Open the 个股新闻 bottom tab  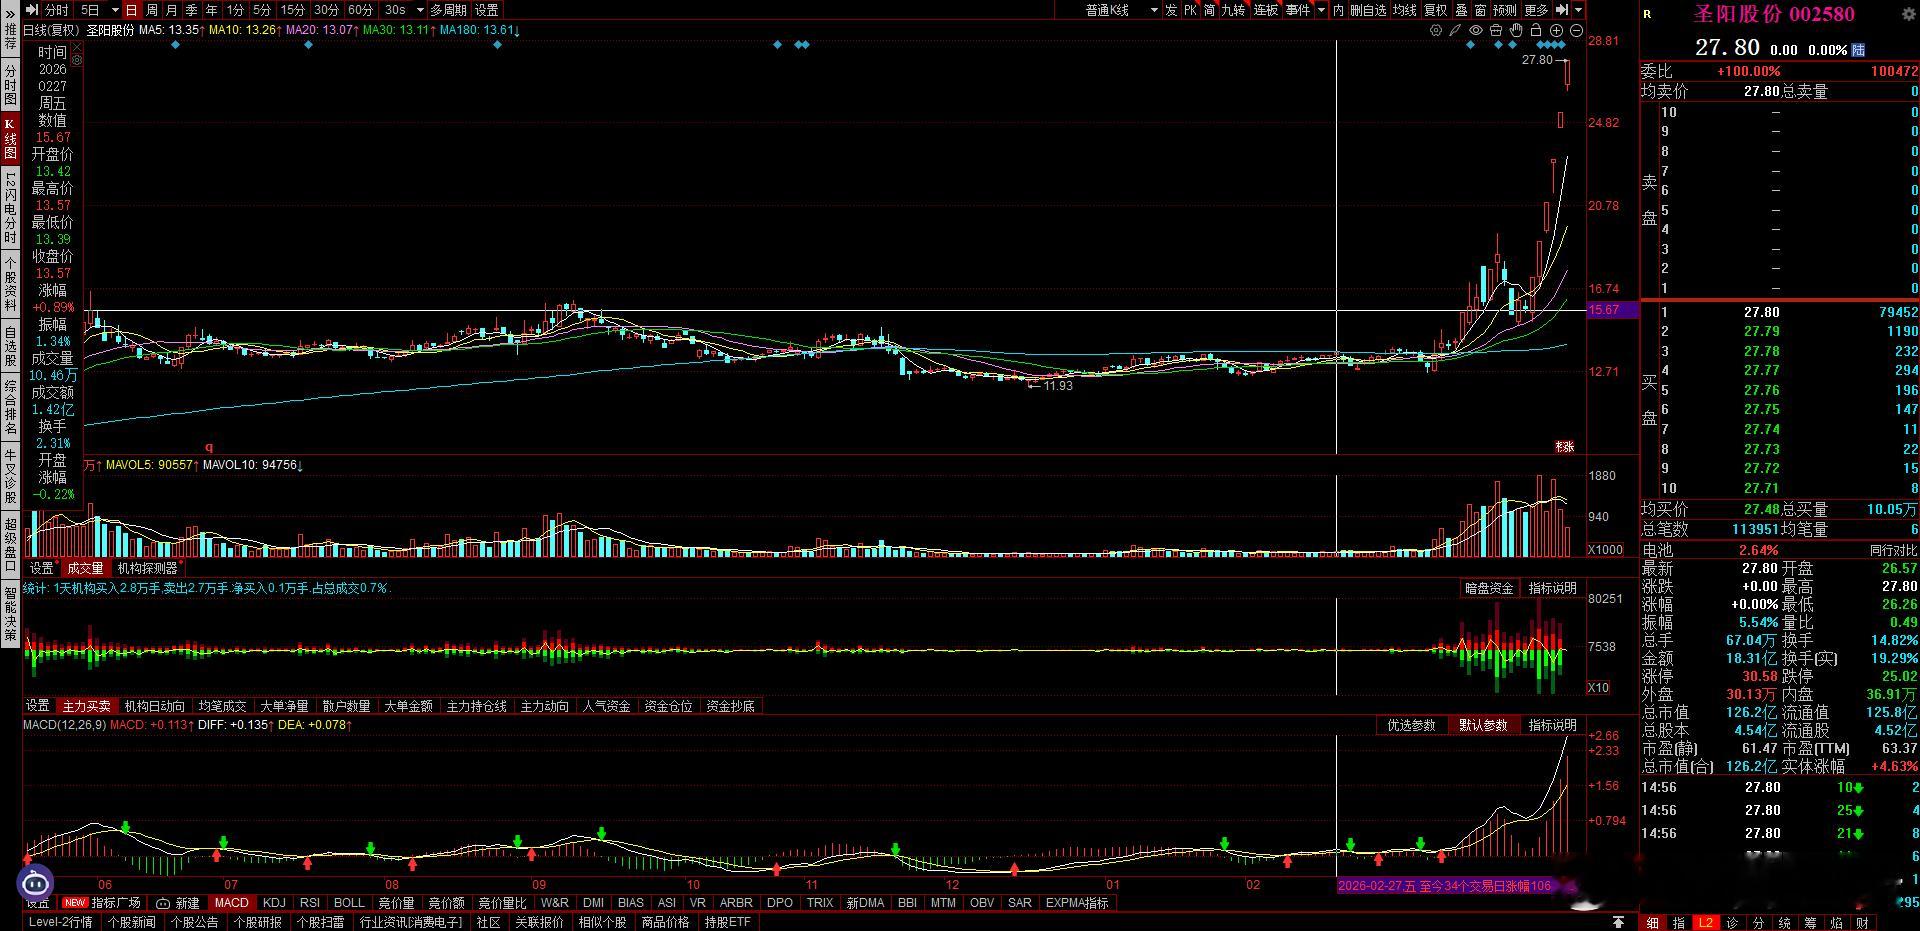tap(132, 922)
